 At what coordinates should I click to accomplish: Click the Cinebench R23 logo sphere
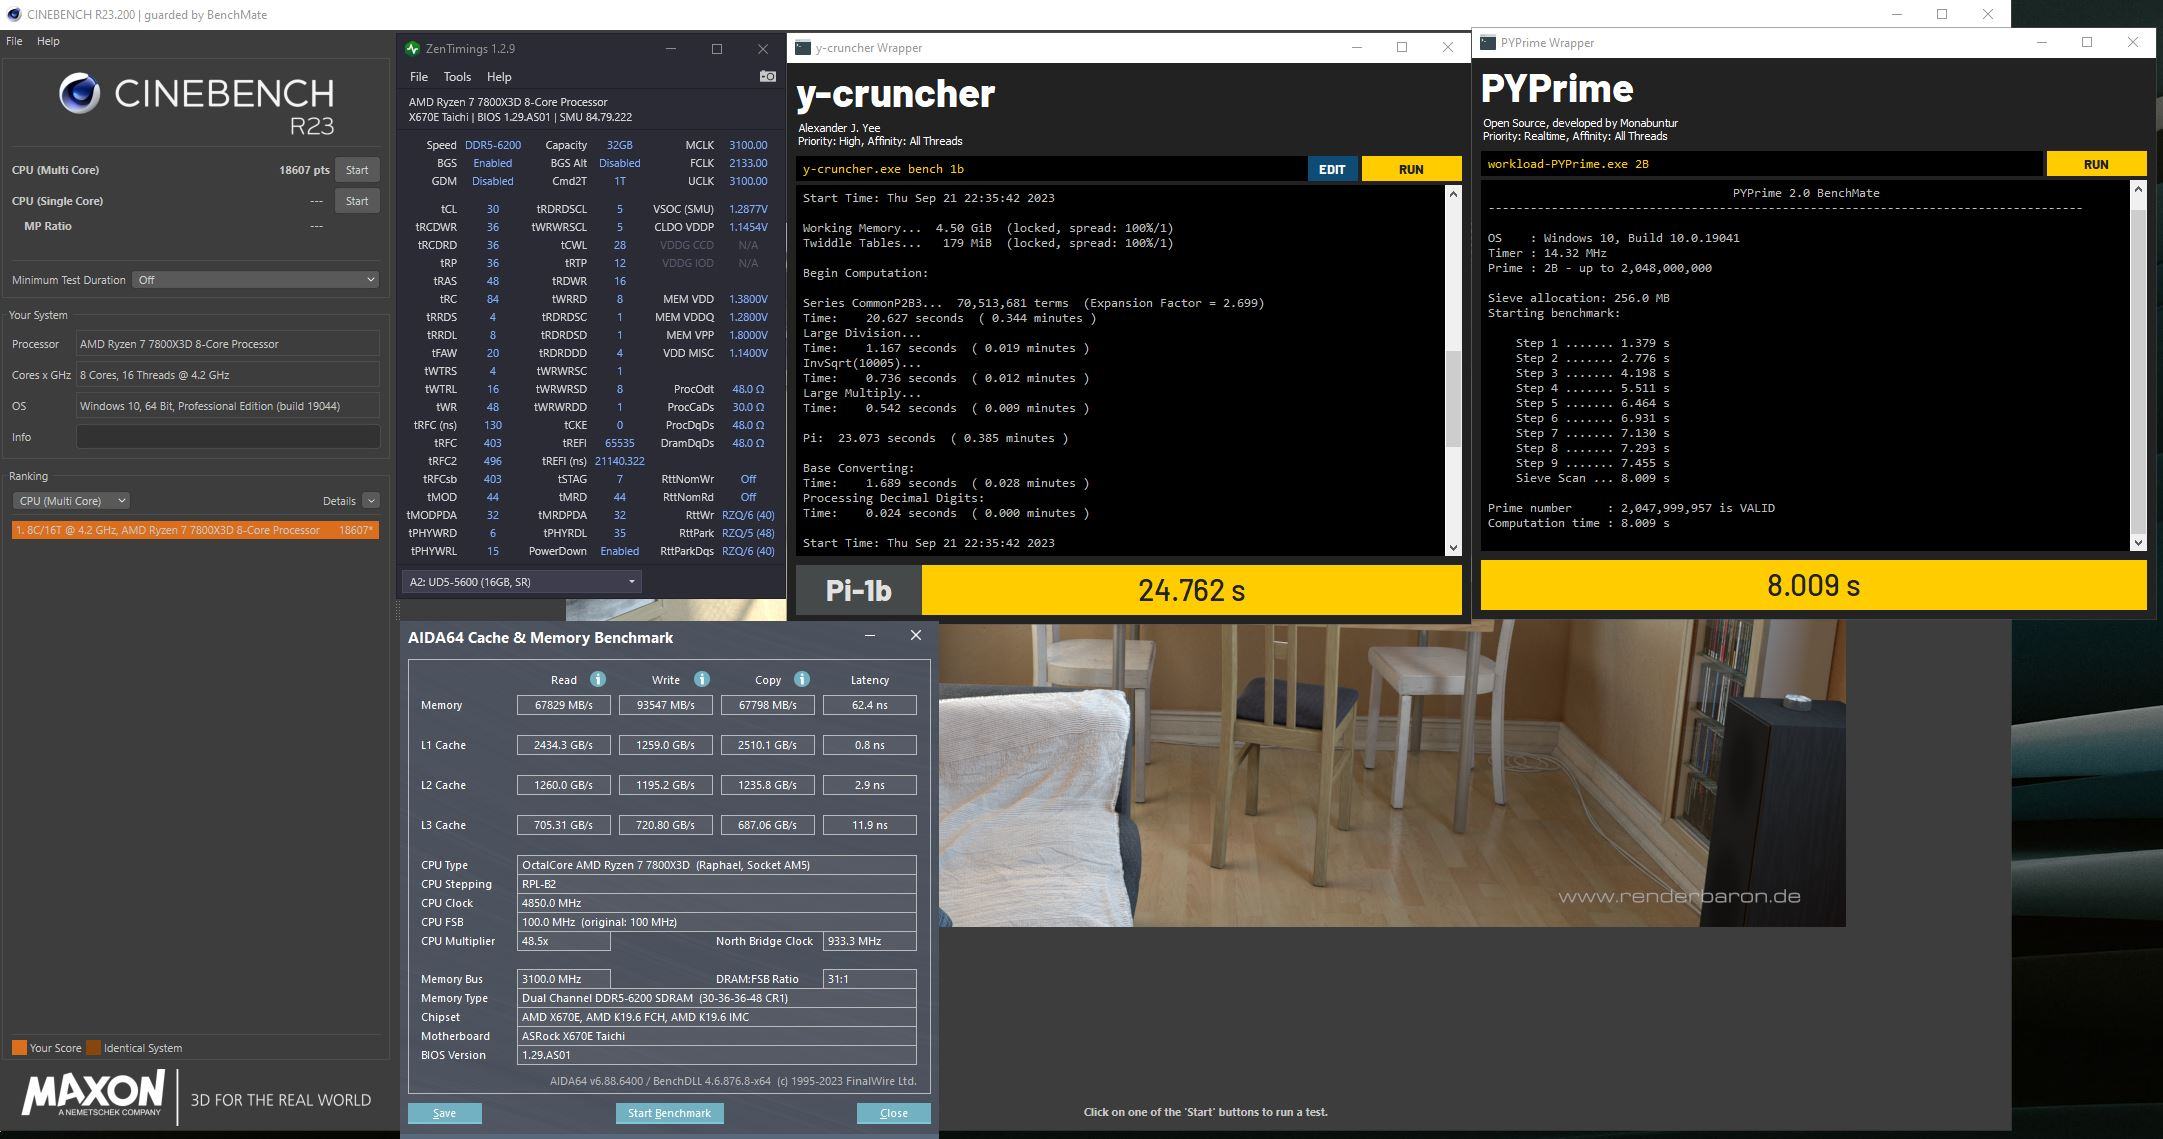click(80, 93)
